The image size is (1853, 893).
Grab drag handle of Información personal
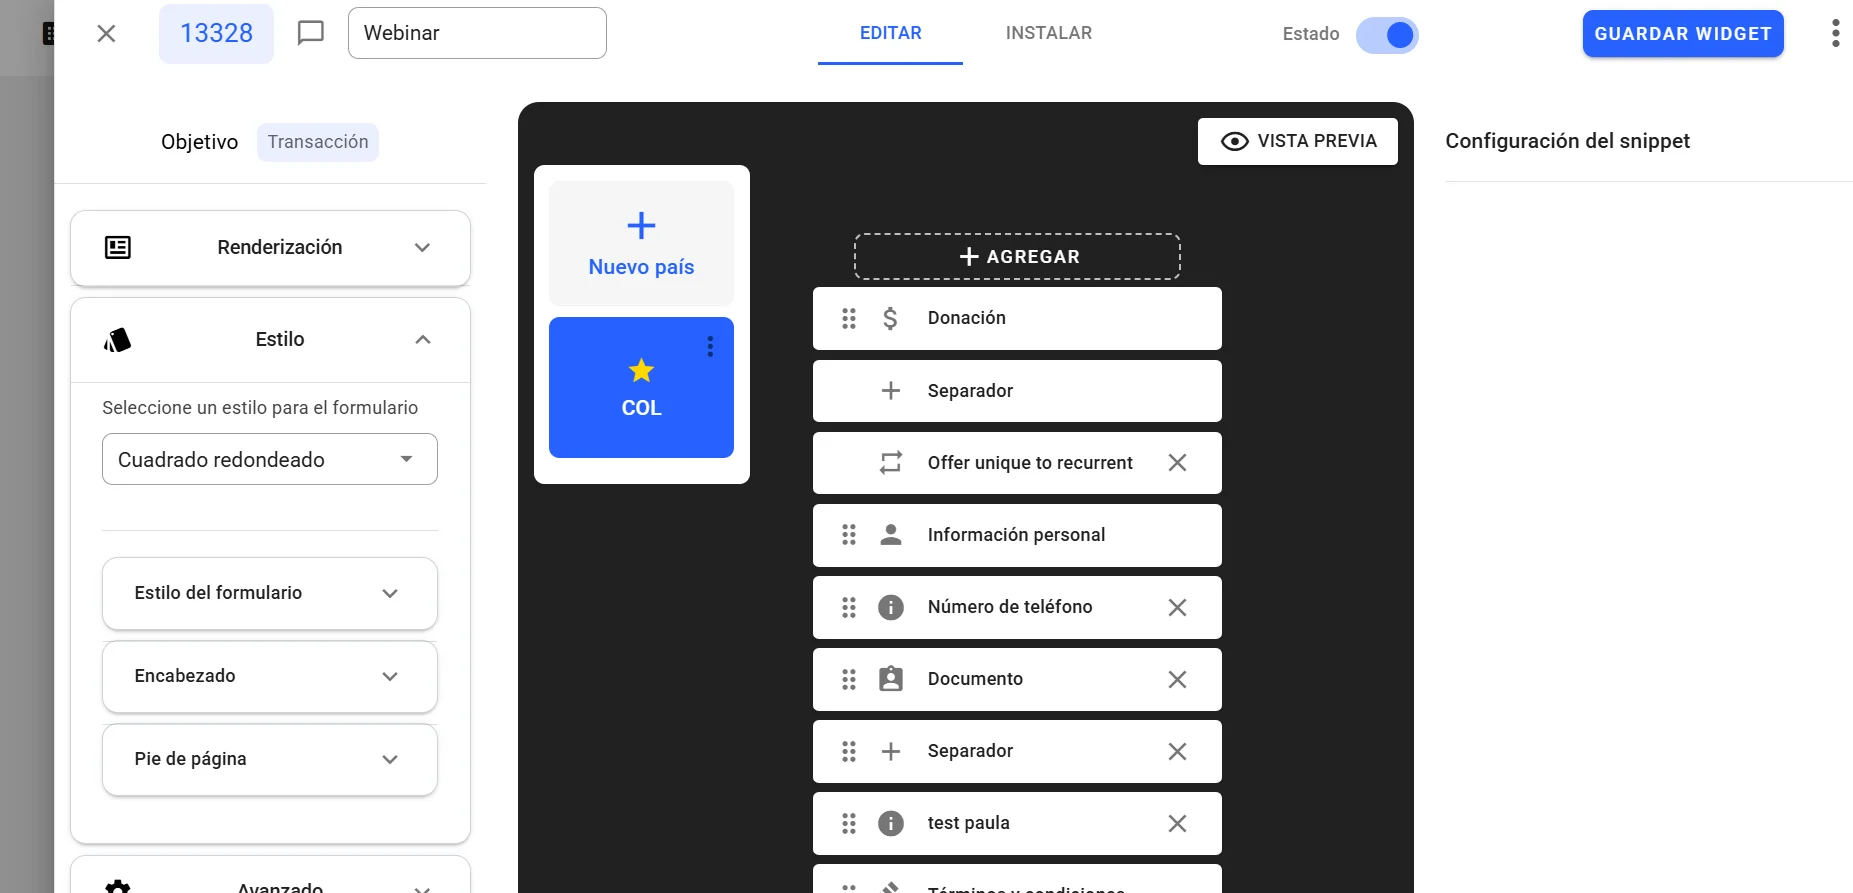tap(849, 535)
